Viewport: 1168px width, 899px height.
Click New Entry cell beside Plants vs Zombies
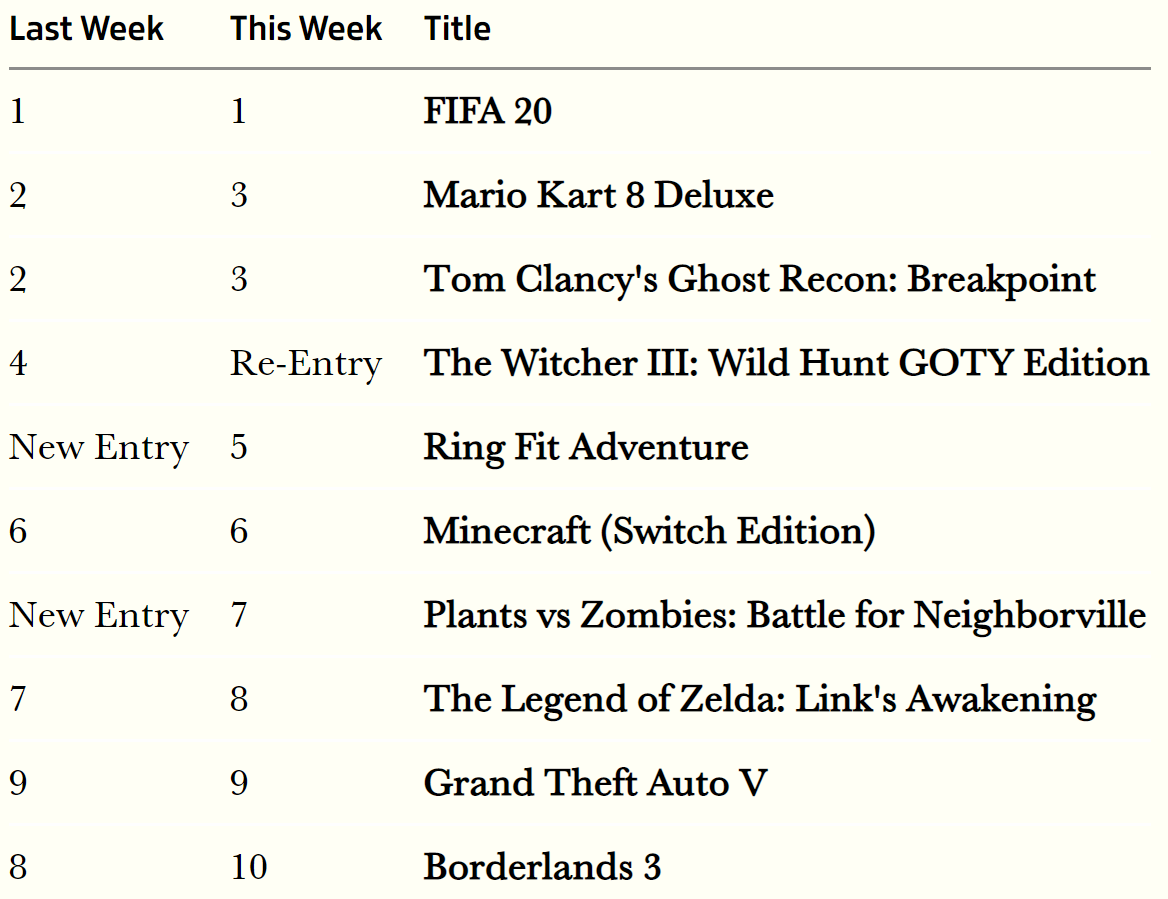99,616
